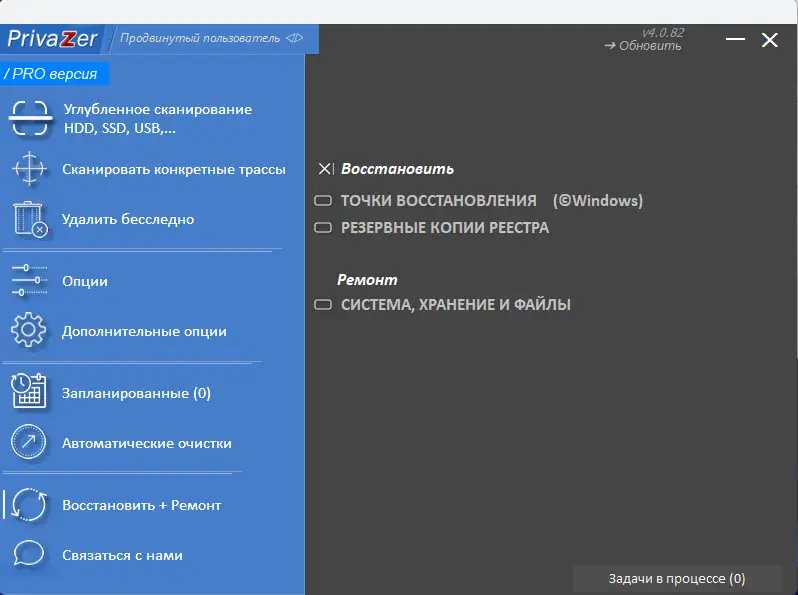Click the calendar clock scheduled icon
Viewport: 798px width, 595px height.
coord(29,391)
